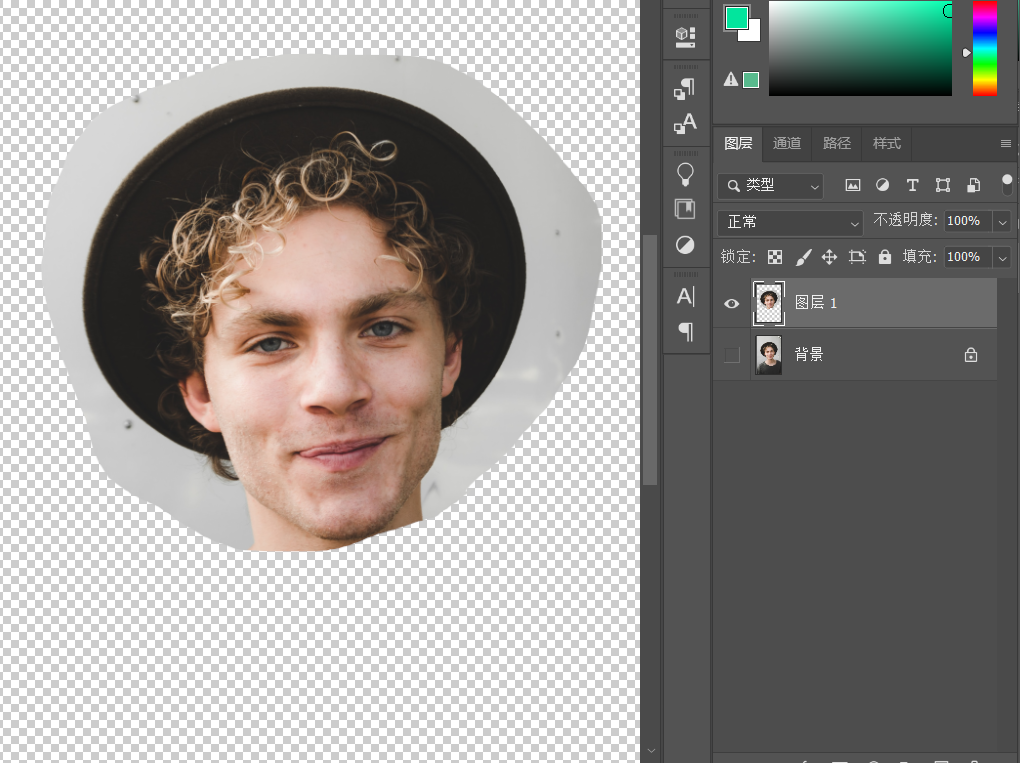Filter layers by pixel image type
This screenshot has height=763, width=1020.
(852, 185)
